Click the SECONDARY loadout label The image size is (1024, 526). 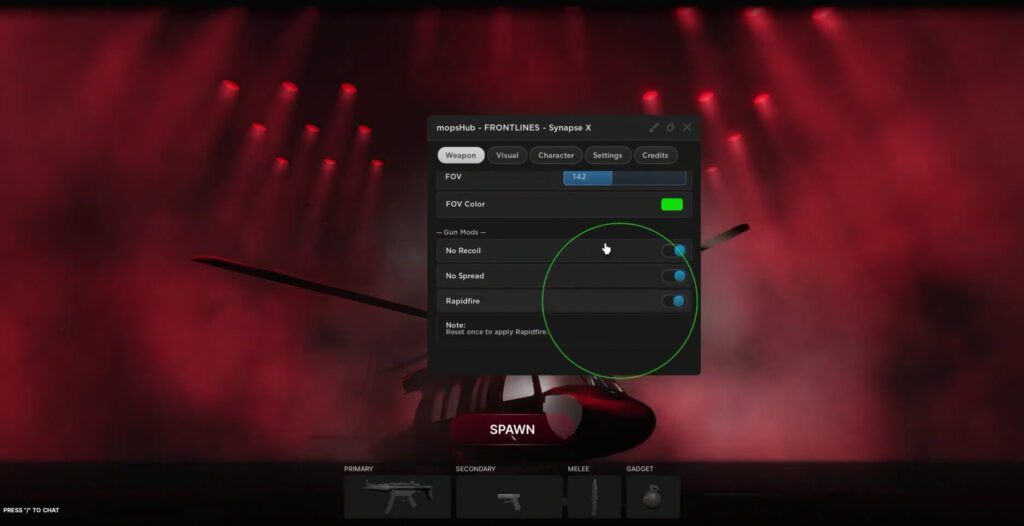pyautogui.click(x=475, y=468)
